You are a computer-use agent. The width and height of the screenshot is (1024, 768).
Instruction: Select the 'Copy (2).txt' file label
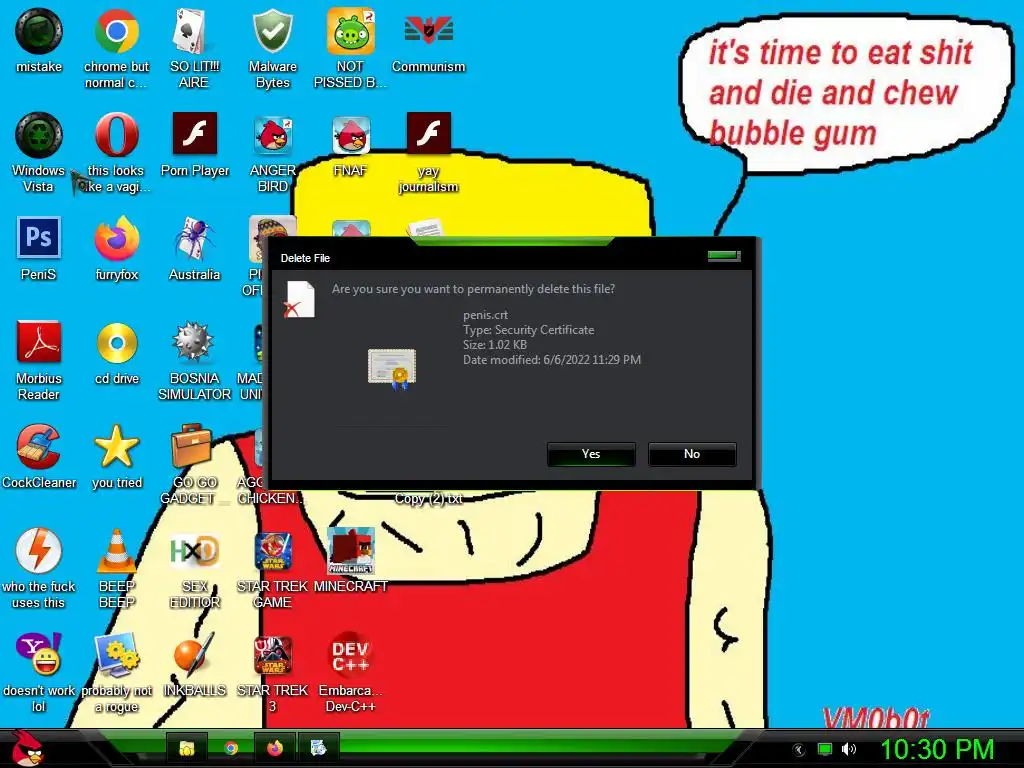428,499
